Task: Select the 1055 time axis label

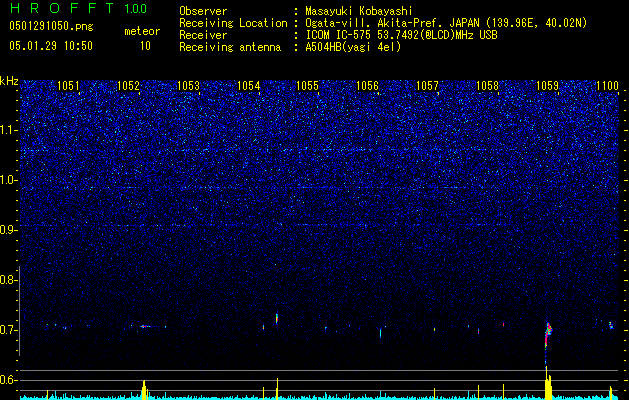Action: (x=307, y=86)
